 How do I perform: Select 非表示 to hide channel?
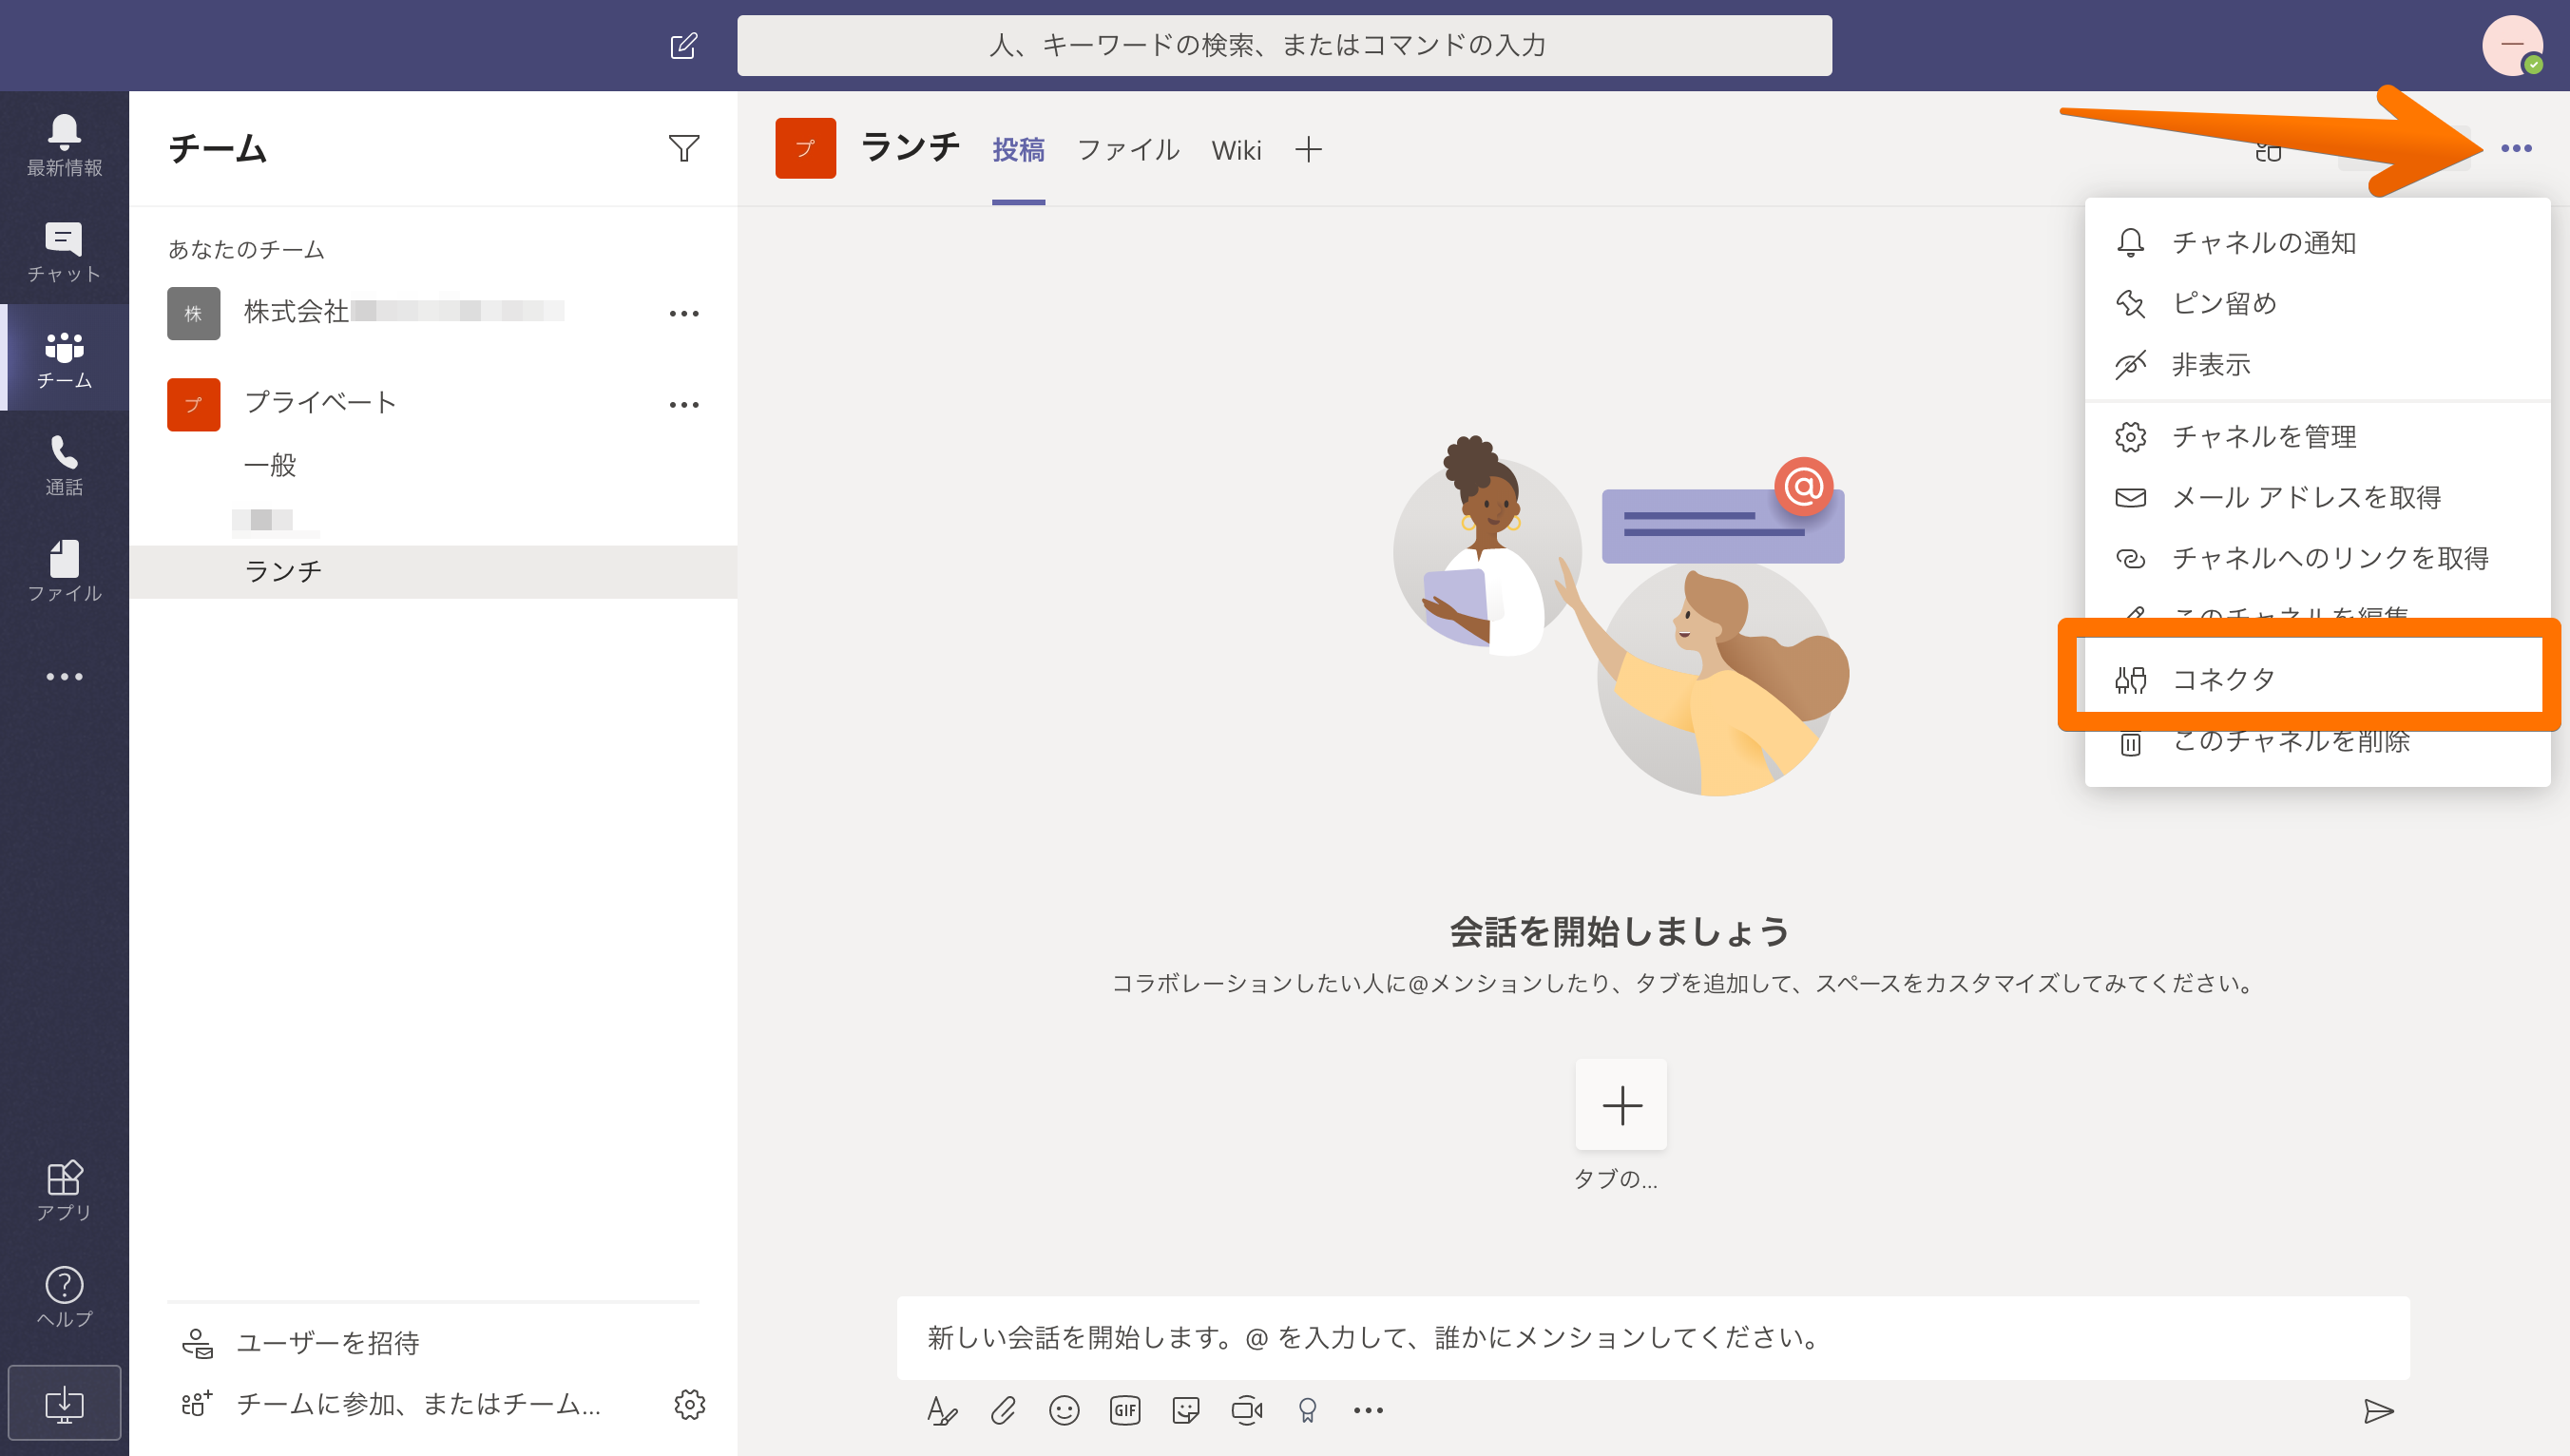click(x=2210, y=365)
